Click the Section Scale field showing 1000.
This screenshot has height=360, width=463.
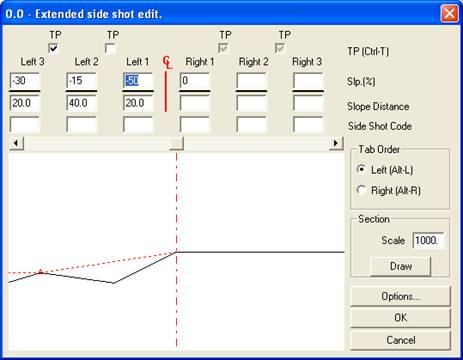pyautogui.click(x=428, y=240)
